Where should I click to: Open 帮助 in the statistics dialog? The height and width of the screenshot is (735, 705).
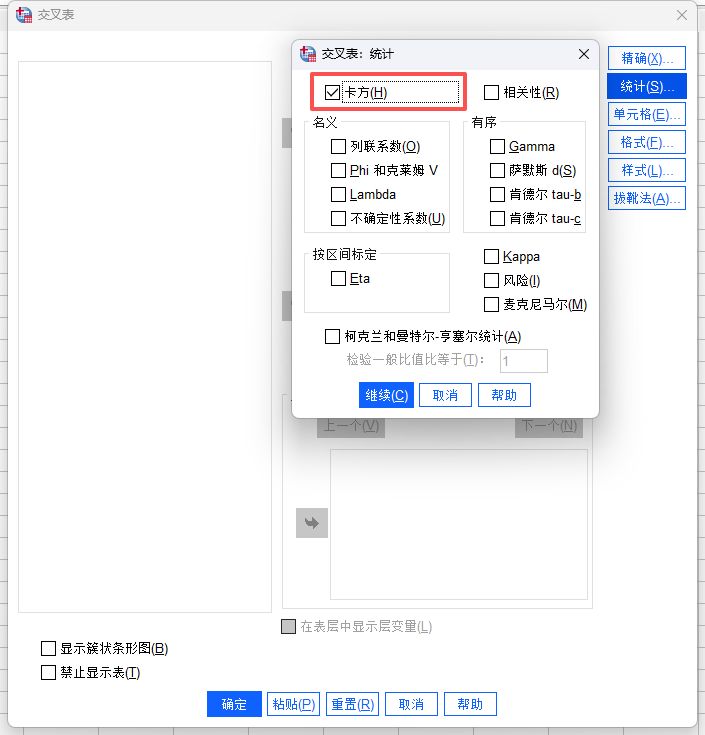(504, 395)
